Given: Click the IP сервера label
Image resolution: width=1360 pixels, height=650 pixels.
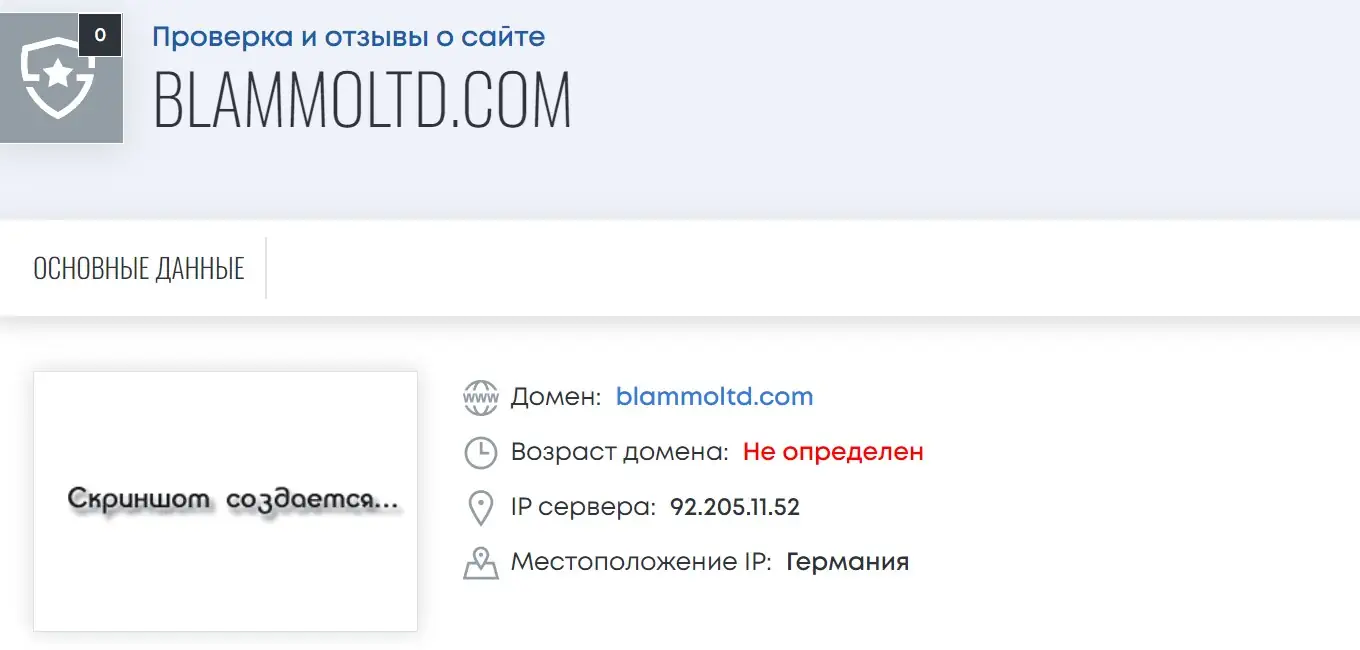Looking at the screenshot, I should tap(583, 507).
